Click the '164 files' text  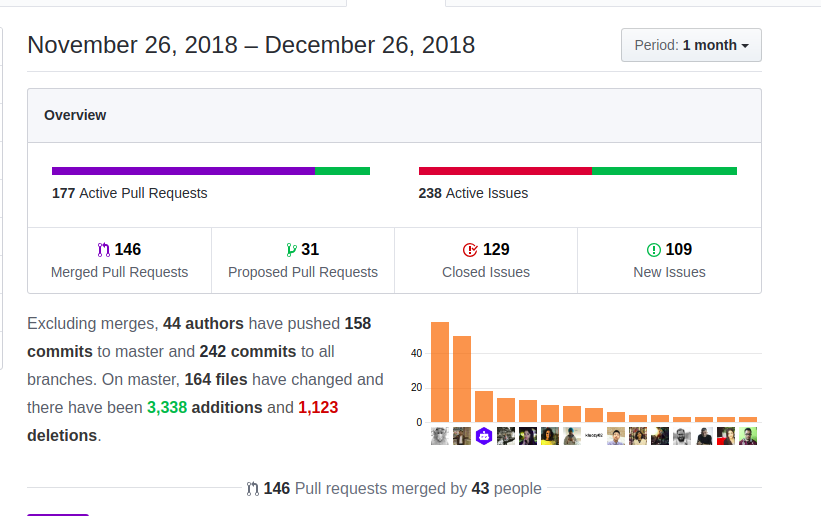(x=216, y=379)
